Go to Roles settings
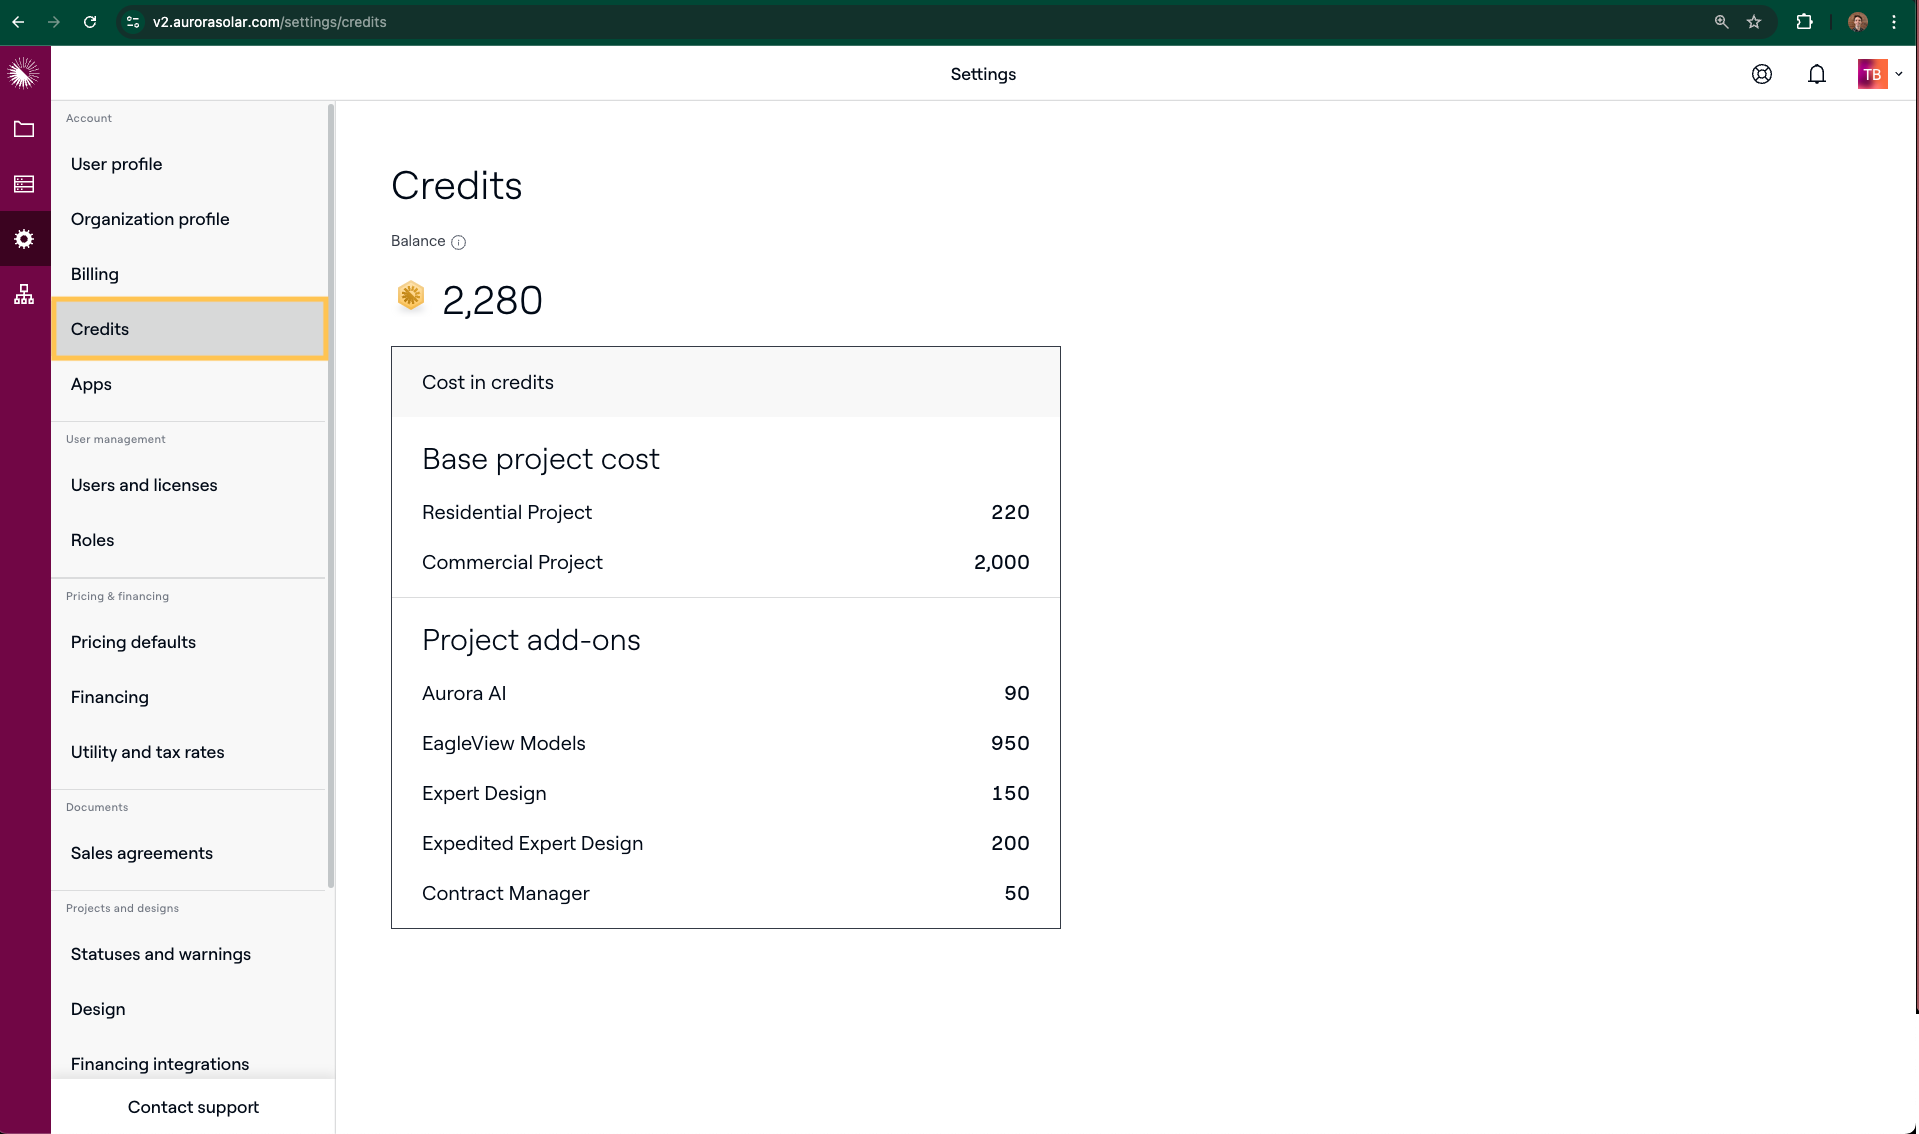The width and height of the screenshot is (1919, 1134). click(189, 540)
